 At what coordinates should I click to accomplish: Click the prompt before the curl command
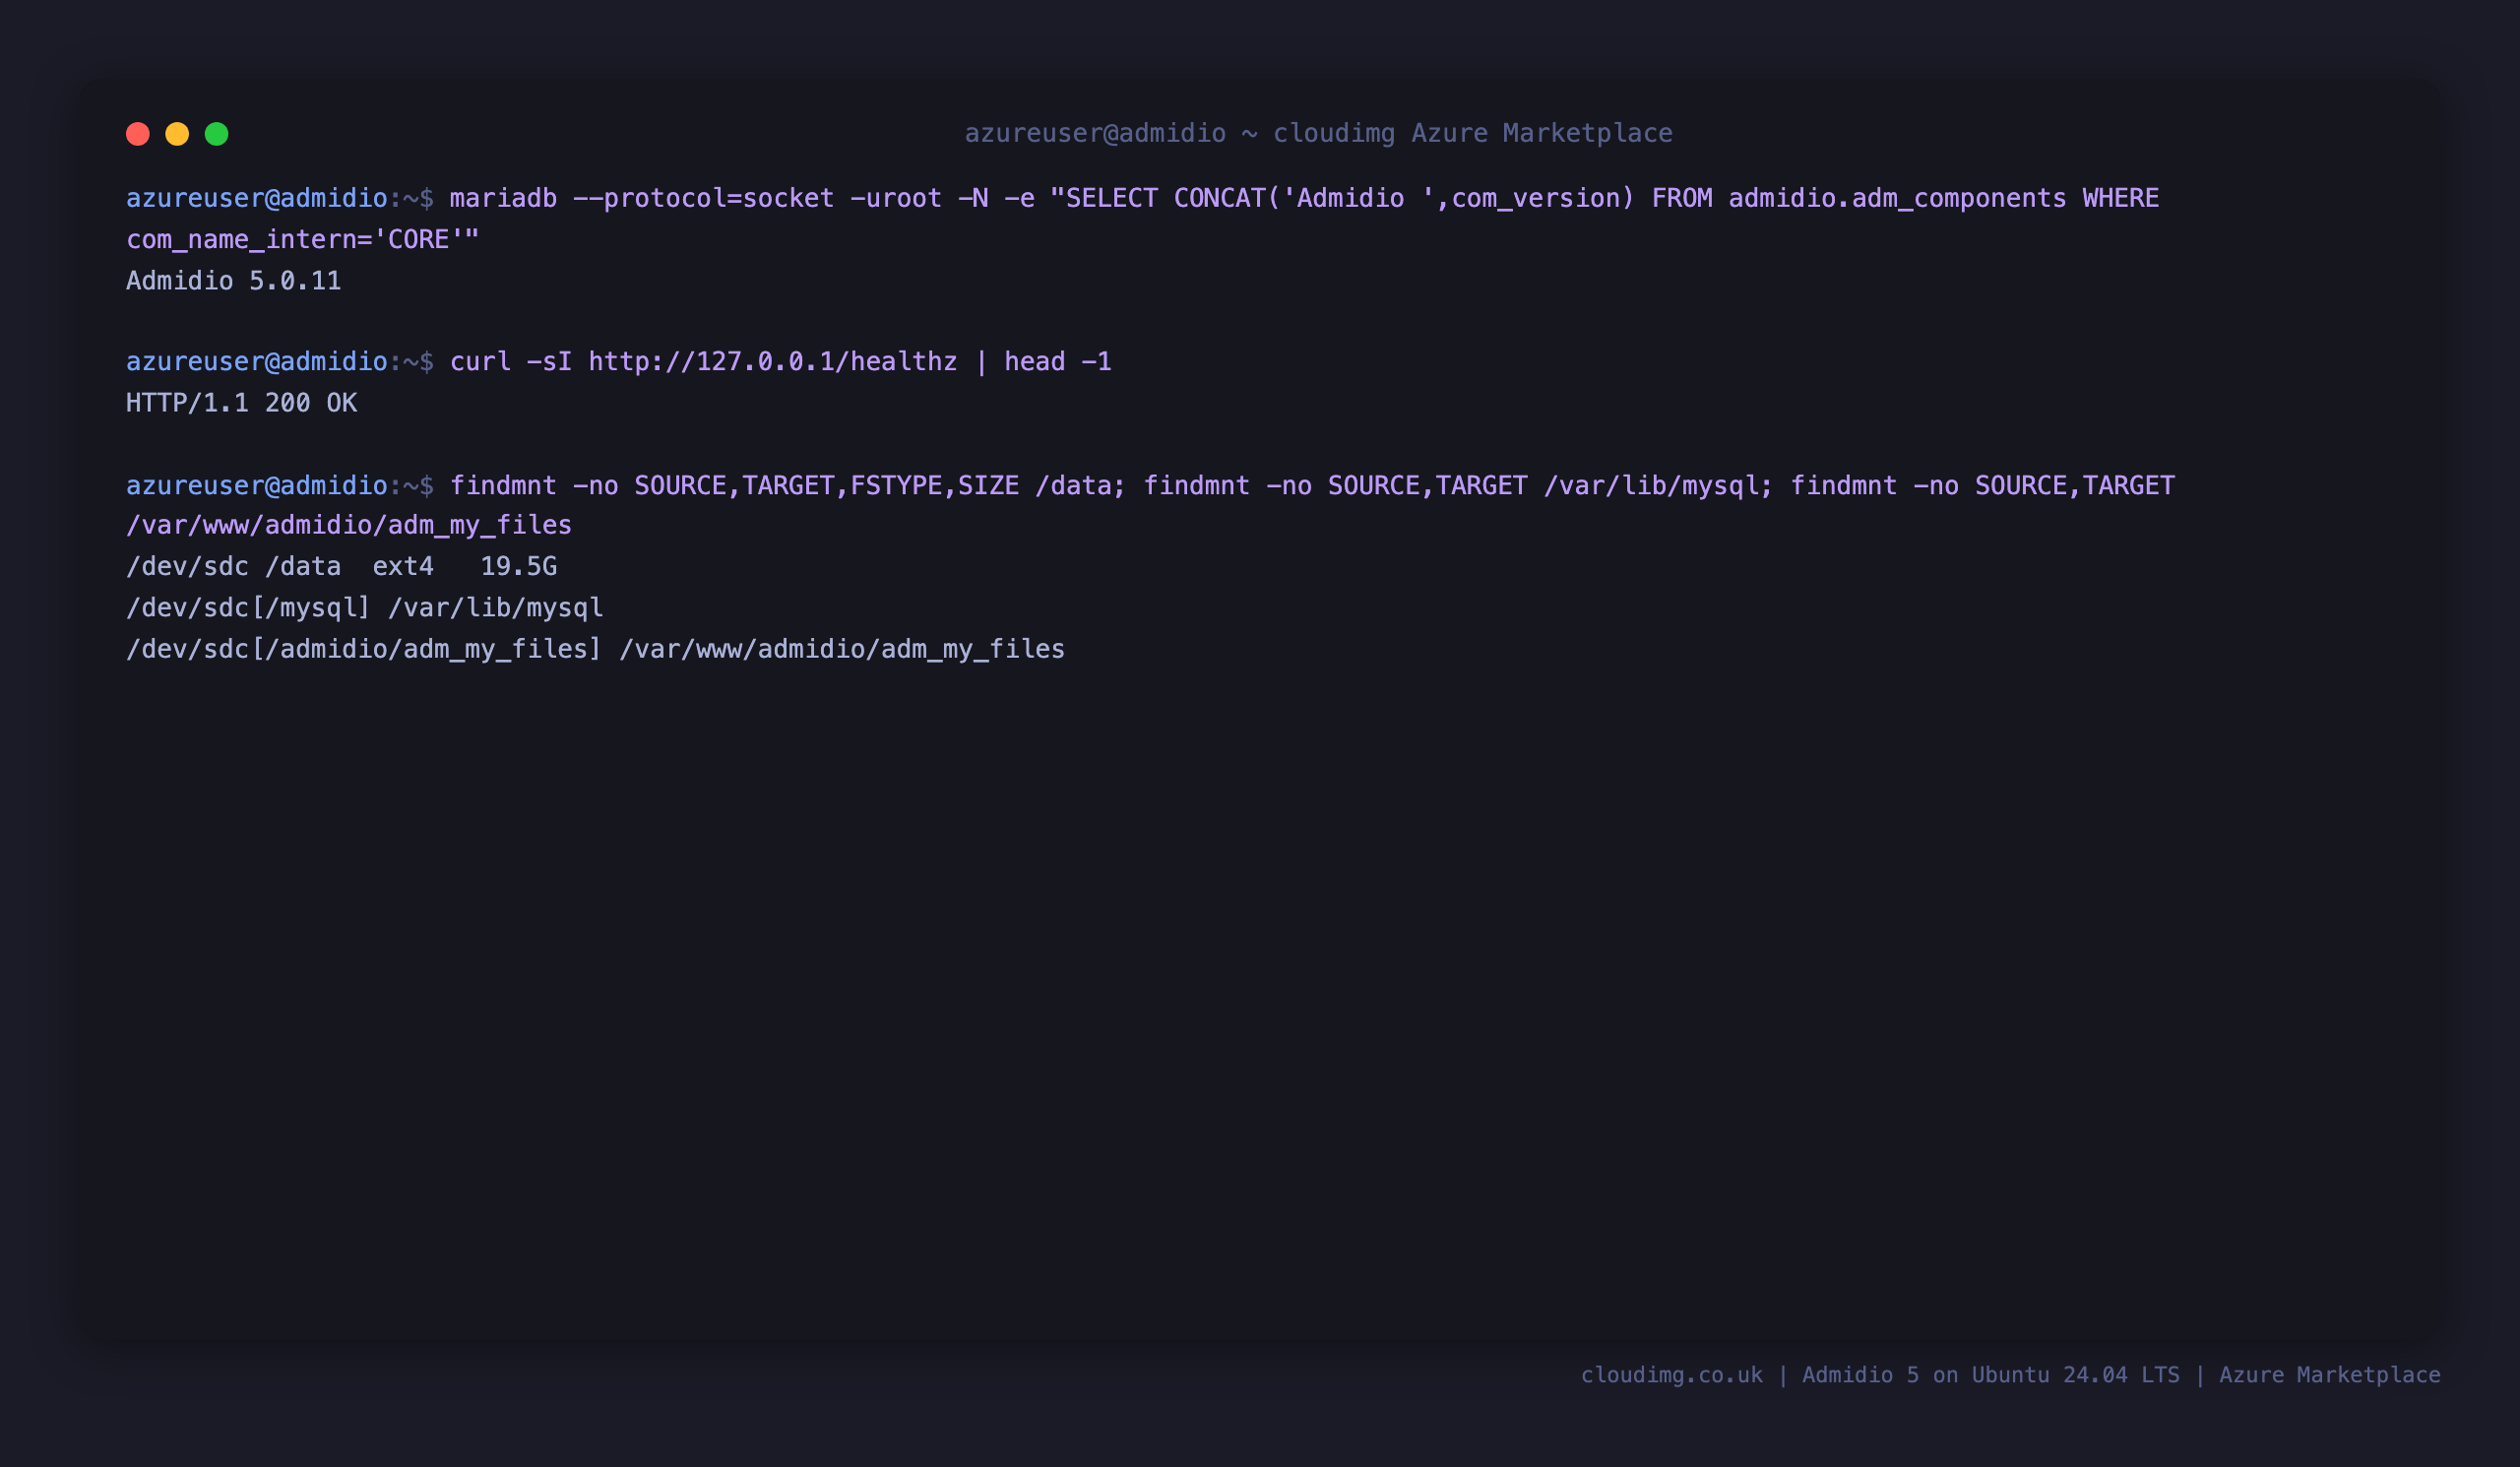point(280,361)
